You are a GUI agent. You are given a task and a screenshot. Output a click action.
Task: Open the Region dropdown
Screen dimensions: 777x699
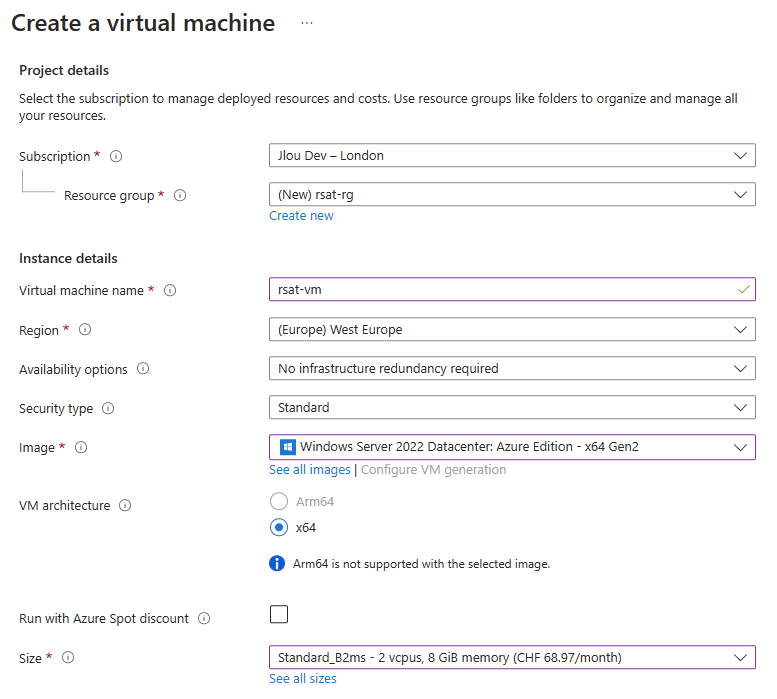pyautogui.click(x=512, y=329)
